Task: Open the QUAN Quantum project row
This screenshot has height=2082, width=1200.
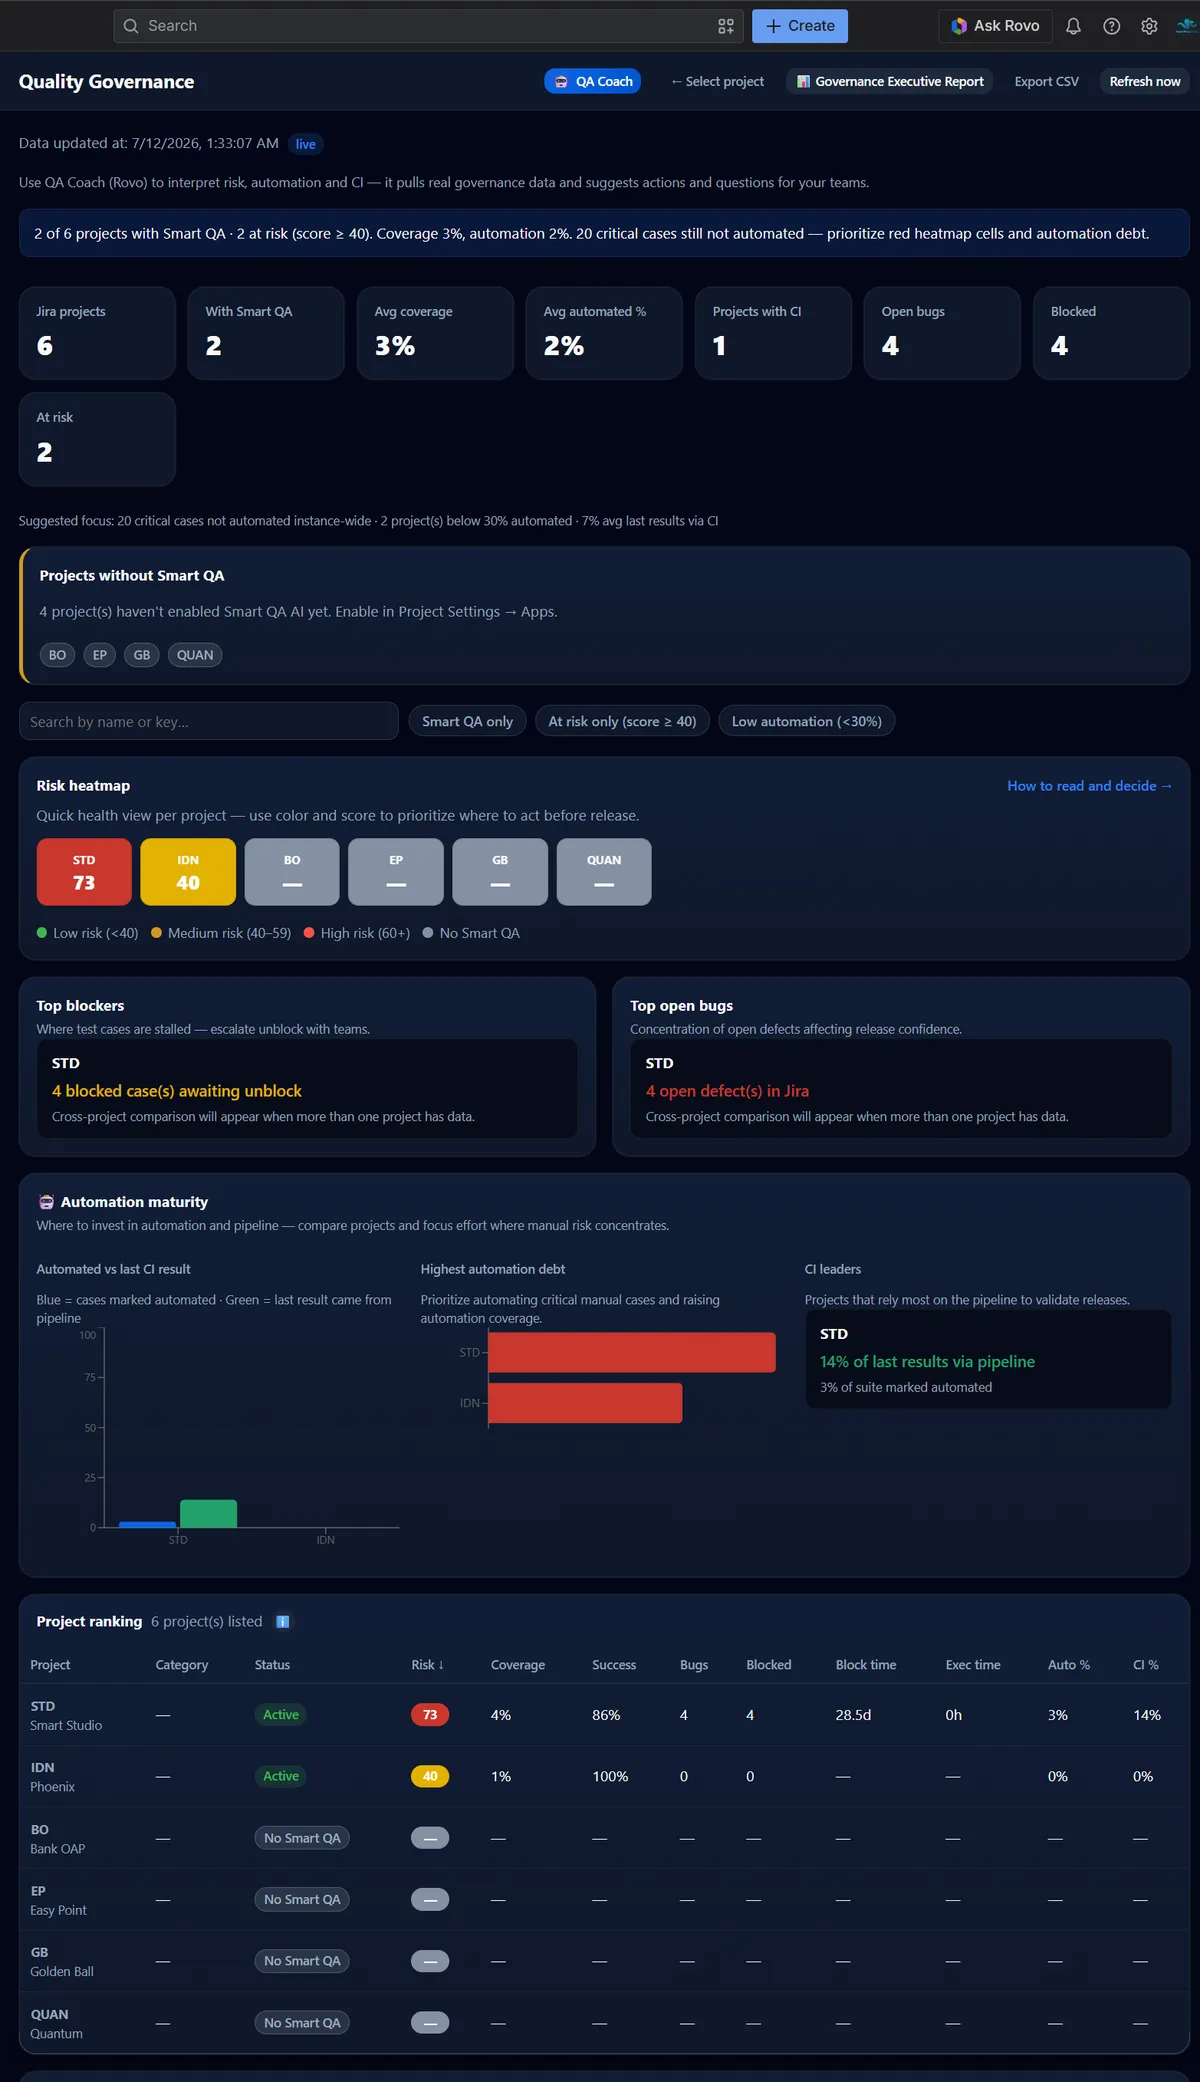Action: click(x=604, y=2023)
